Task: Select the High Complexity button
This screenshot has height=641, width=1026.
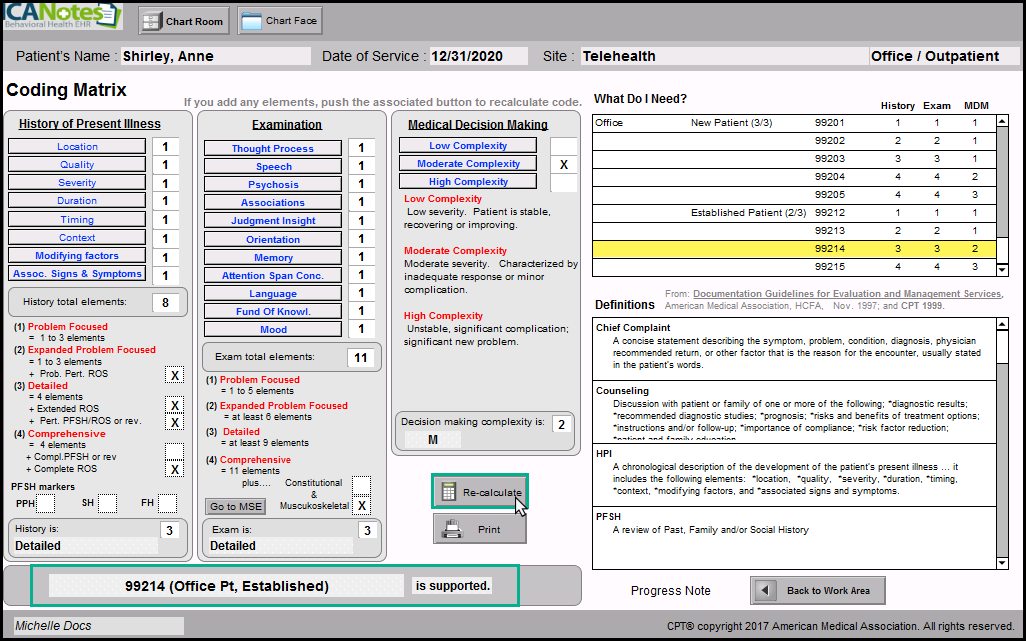Action: tap(468, 182)
